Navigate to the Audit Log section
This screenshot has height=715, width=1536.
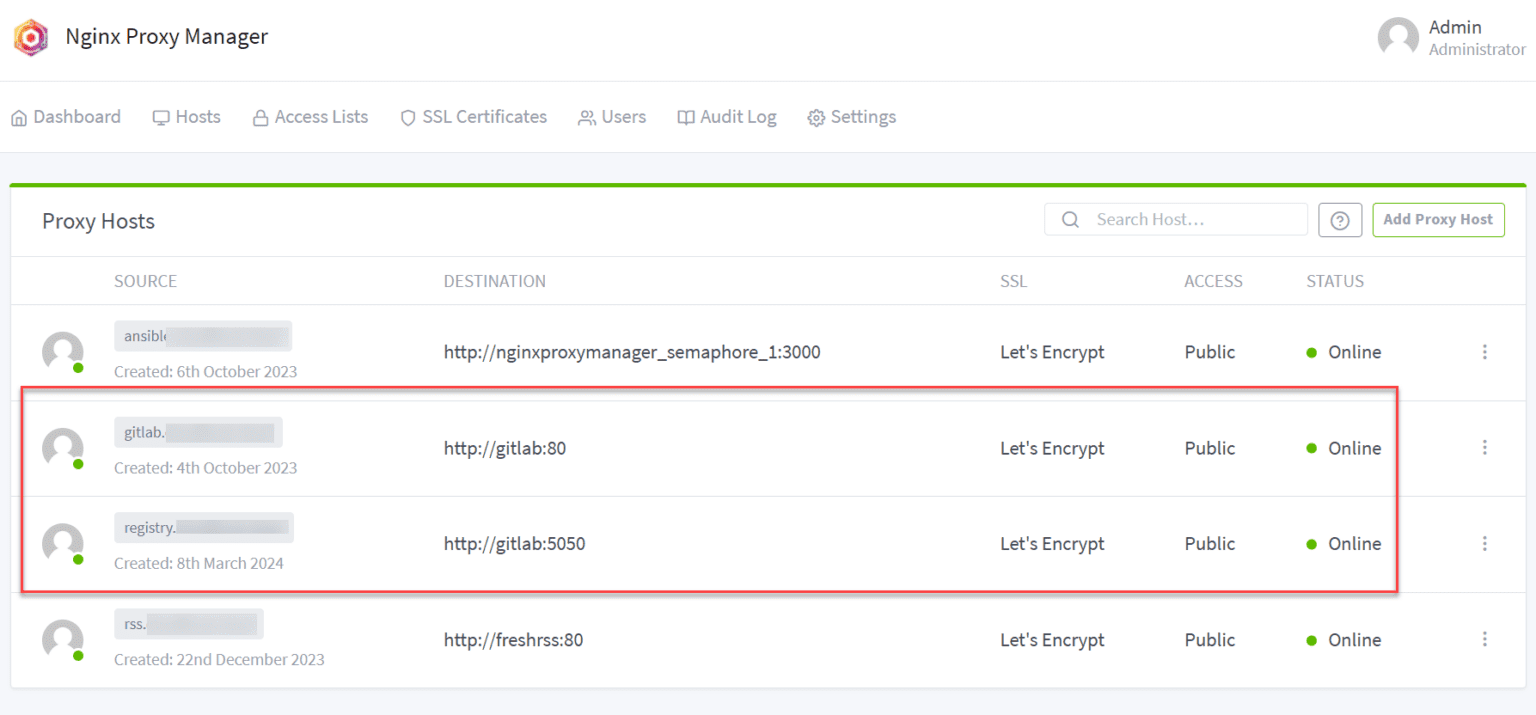point(727,117)
